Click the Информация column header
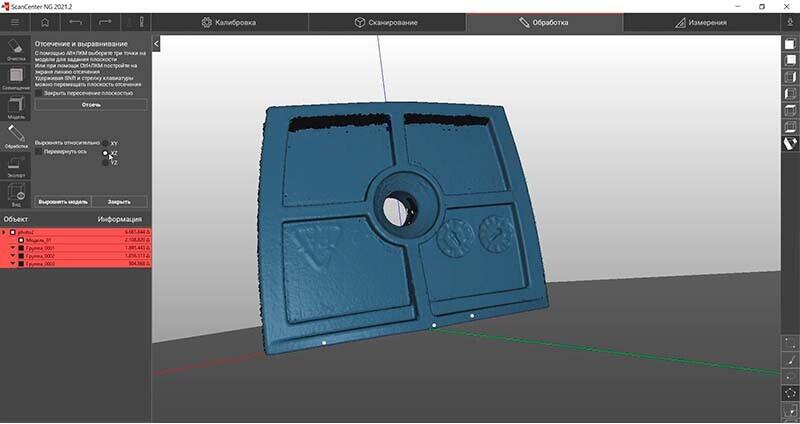Screen dimensions: 800x424 point(119,219)
